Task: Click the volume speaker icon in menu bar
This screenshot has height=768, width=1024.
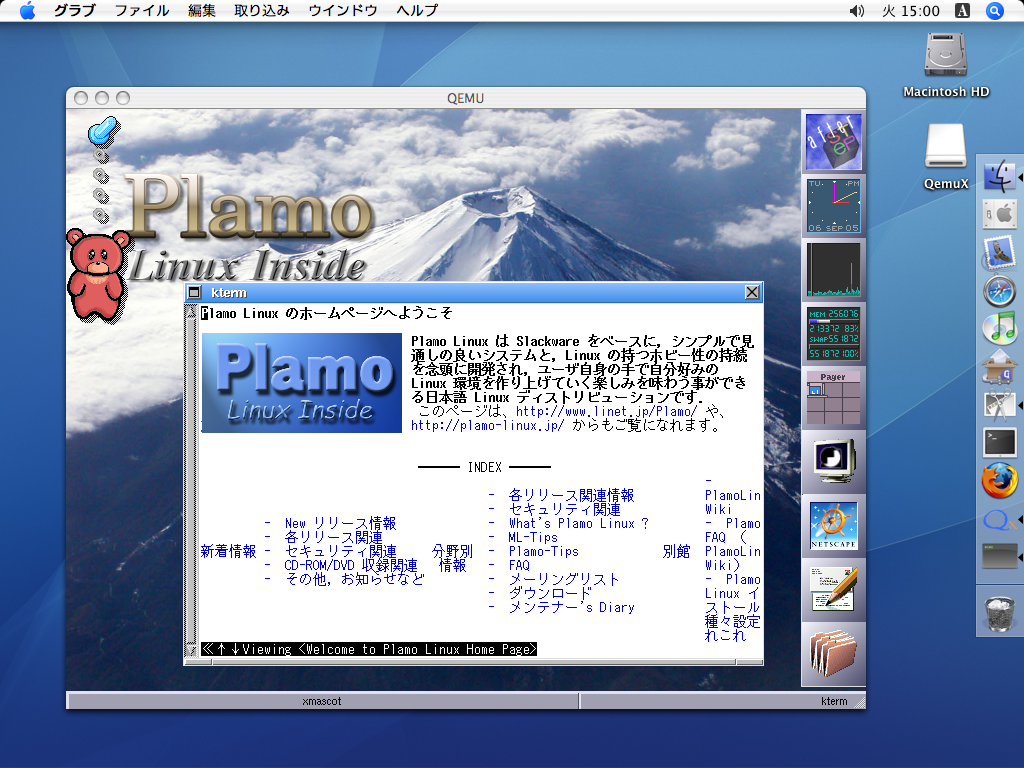Action: click(856, 10)
